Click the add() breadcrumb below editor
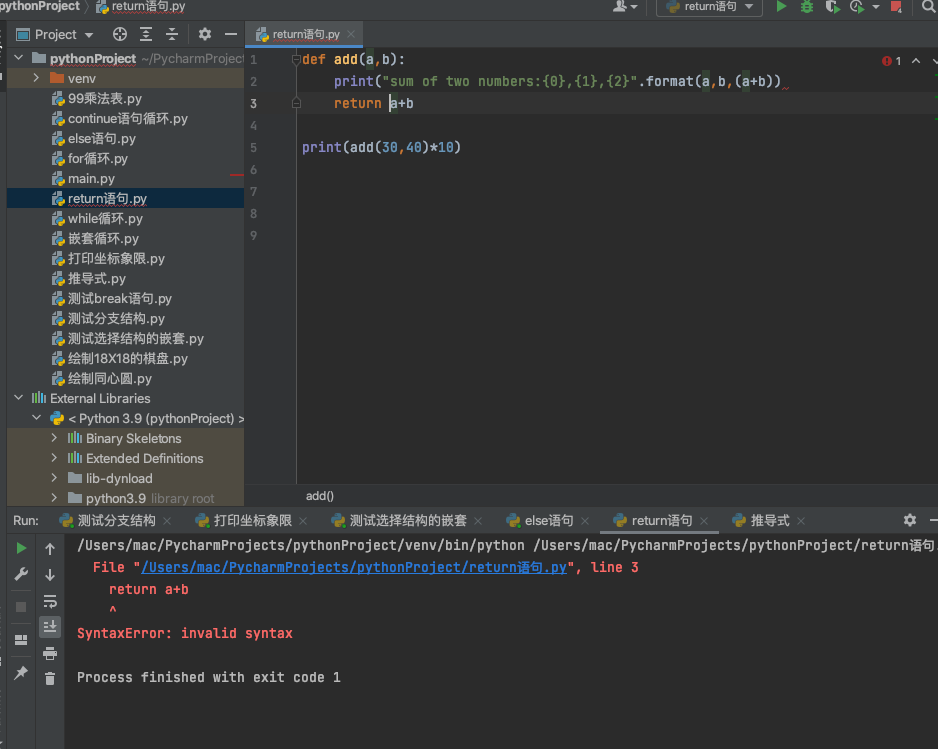 pyautogui.click(x=319, y=496)
